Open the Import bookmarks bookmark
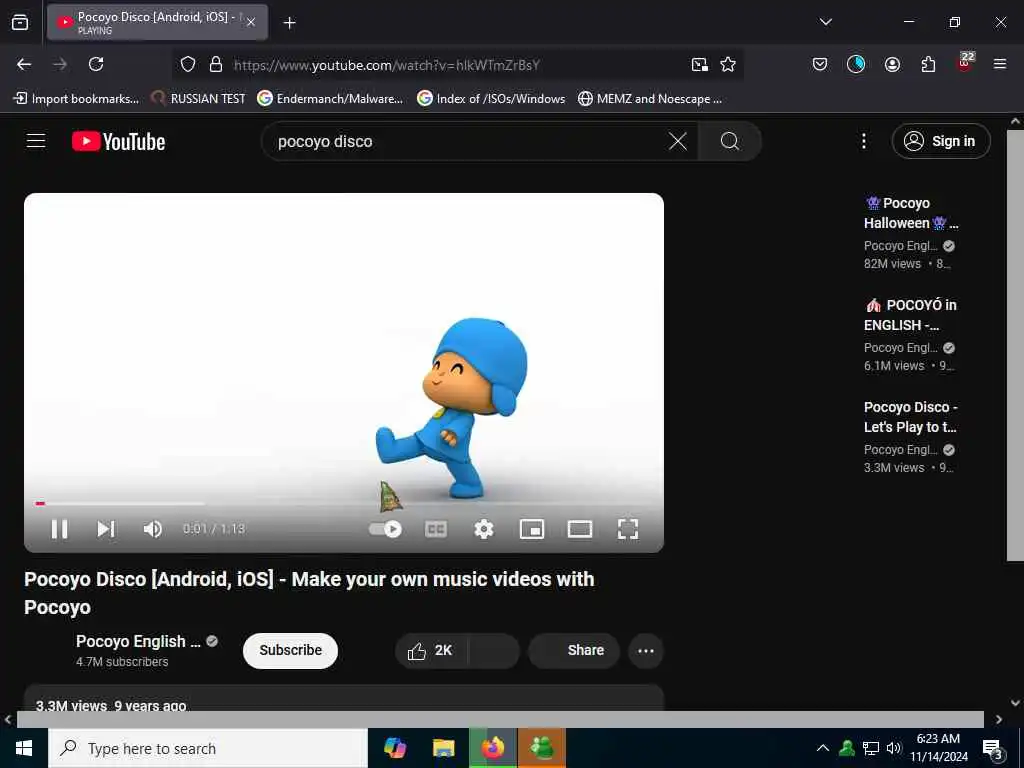The width and height of the screenshot is (1024, 768). pos(76,99)
